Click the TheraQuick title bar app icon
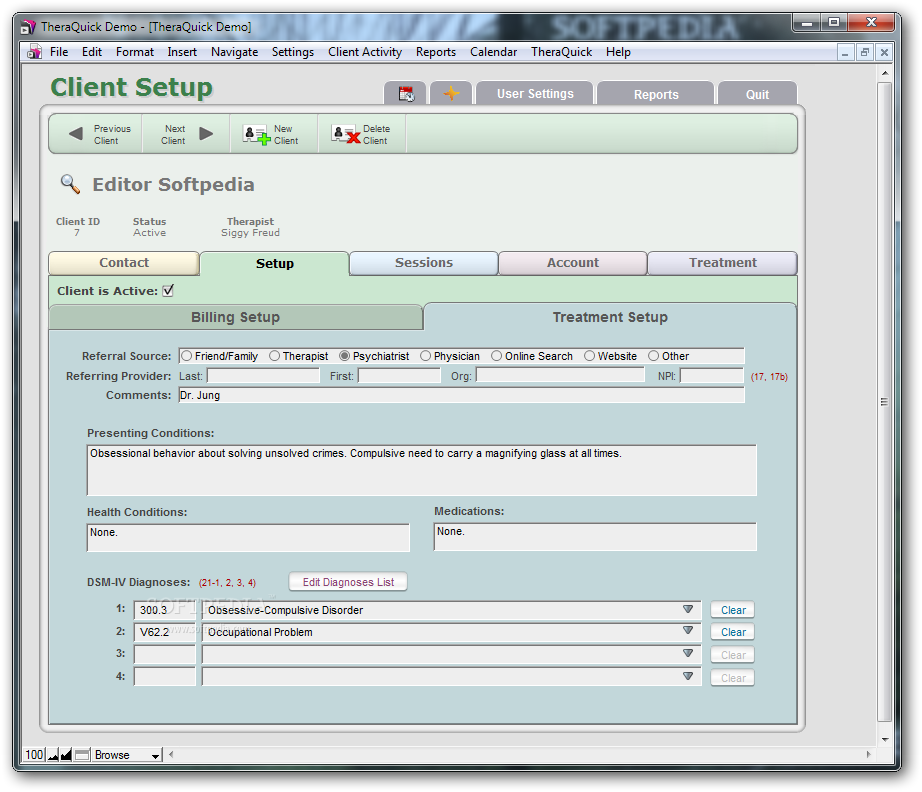The image size is (922, 792). point(28,27)
